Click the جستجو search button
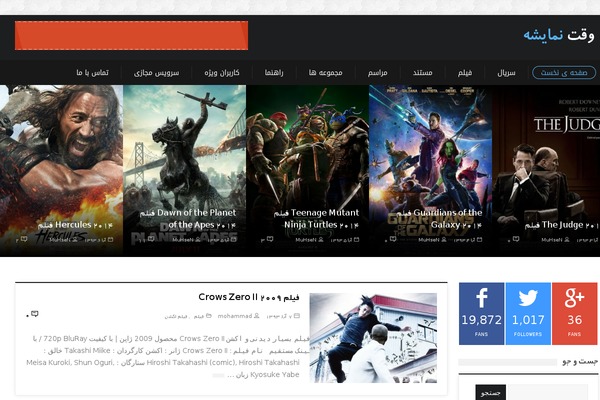The width and height of the screenshot is (600, 400). (x=491, y=392)
